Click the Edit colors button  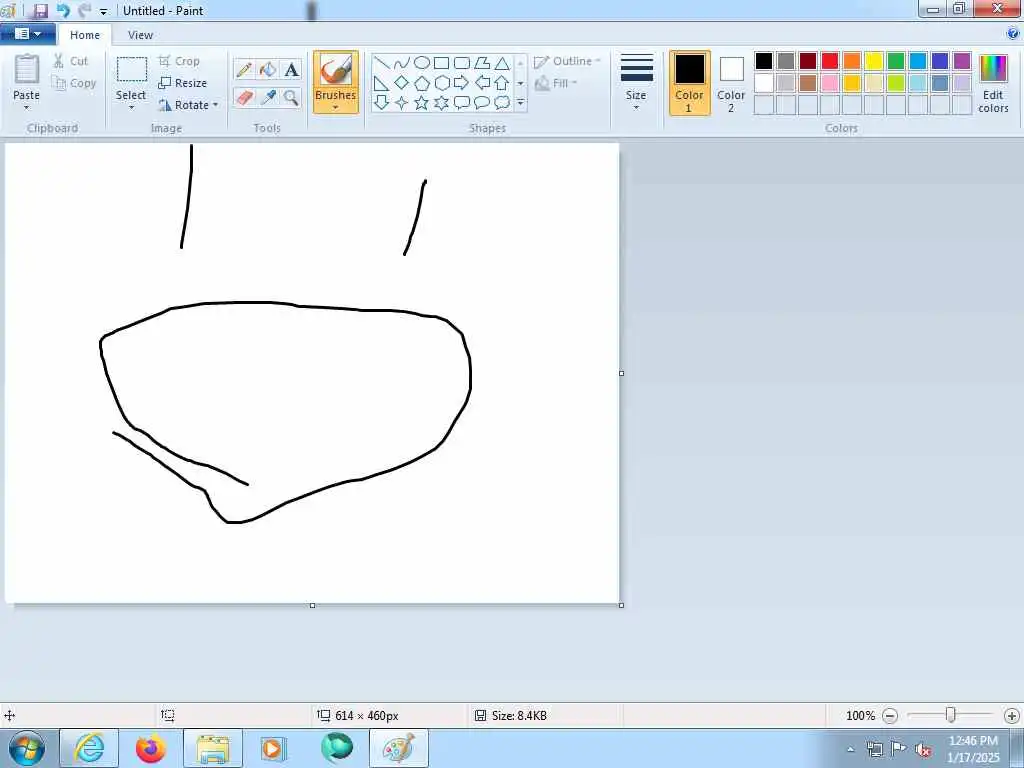pos(993,83)
